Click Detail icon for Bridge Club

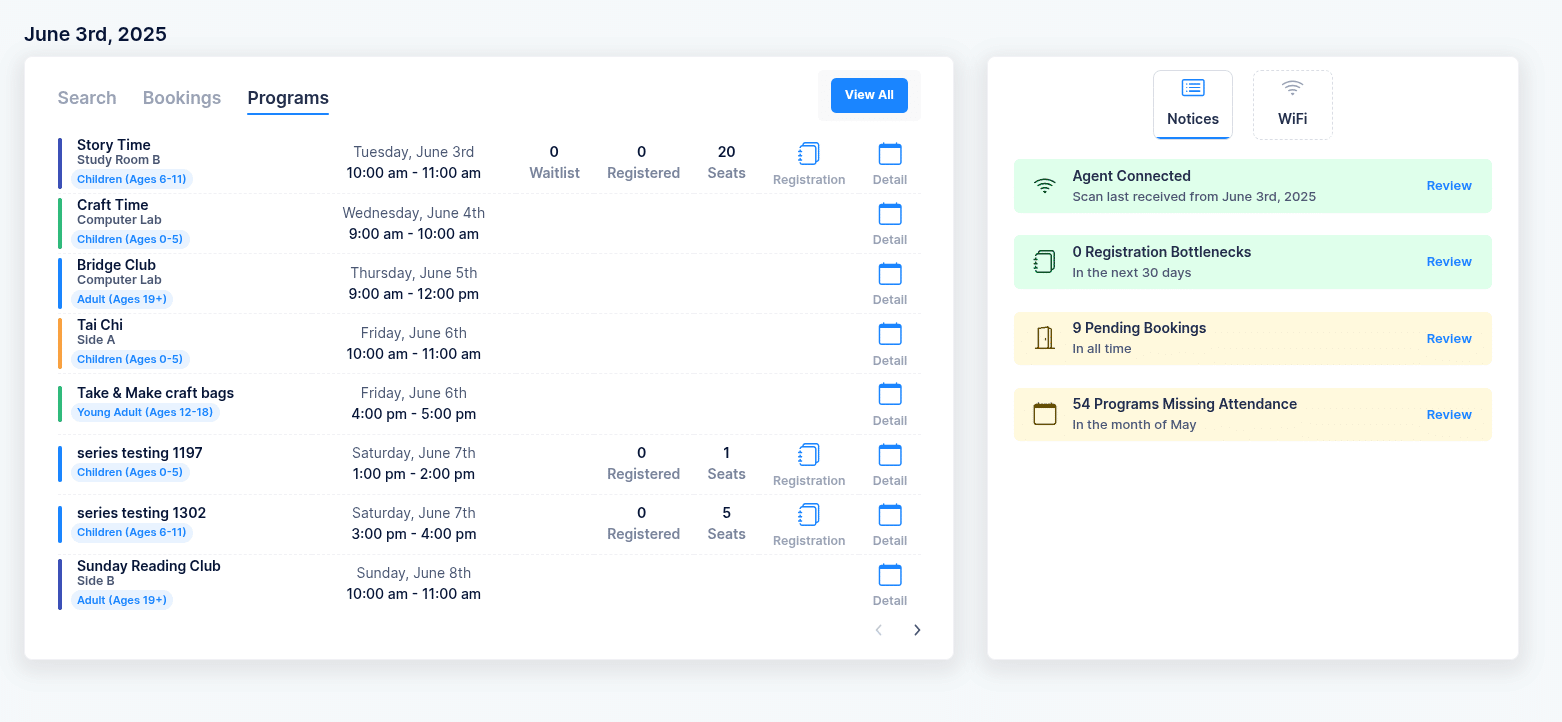(889, 273)
